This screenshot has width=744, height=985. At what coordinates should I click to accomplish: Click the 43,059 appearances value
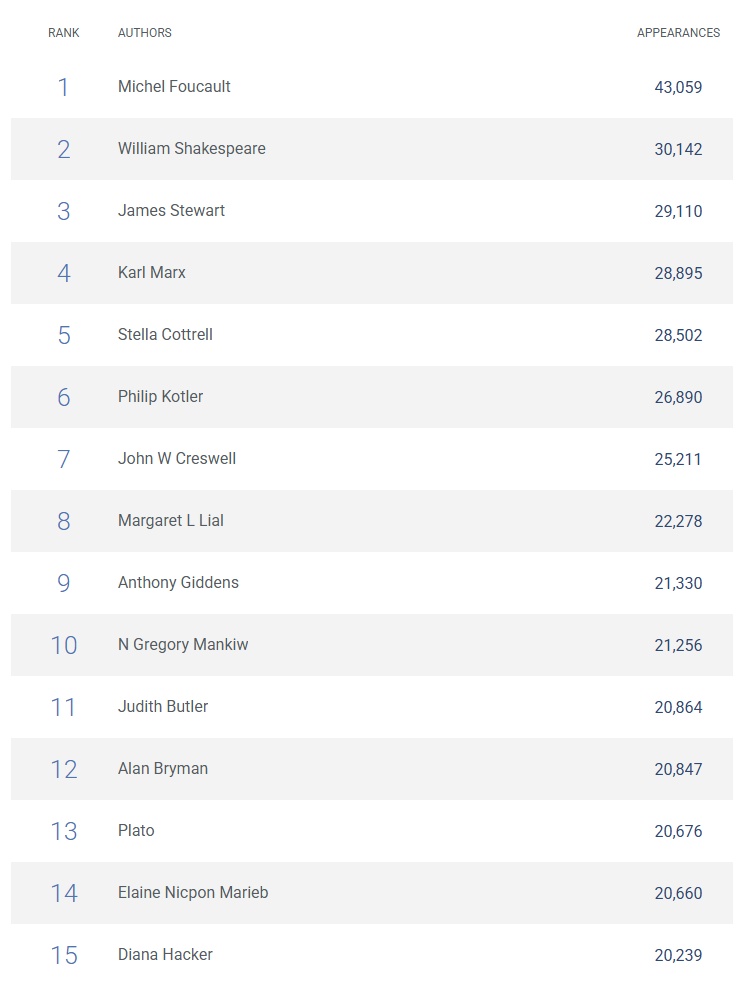tap(678, 87)
